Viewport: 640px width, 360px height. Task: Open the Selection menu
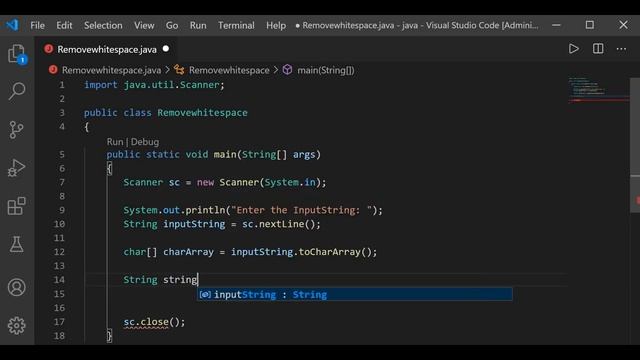(x=103, y=25)
